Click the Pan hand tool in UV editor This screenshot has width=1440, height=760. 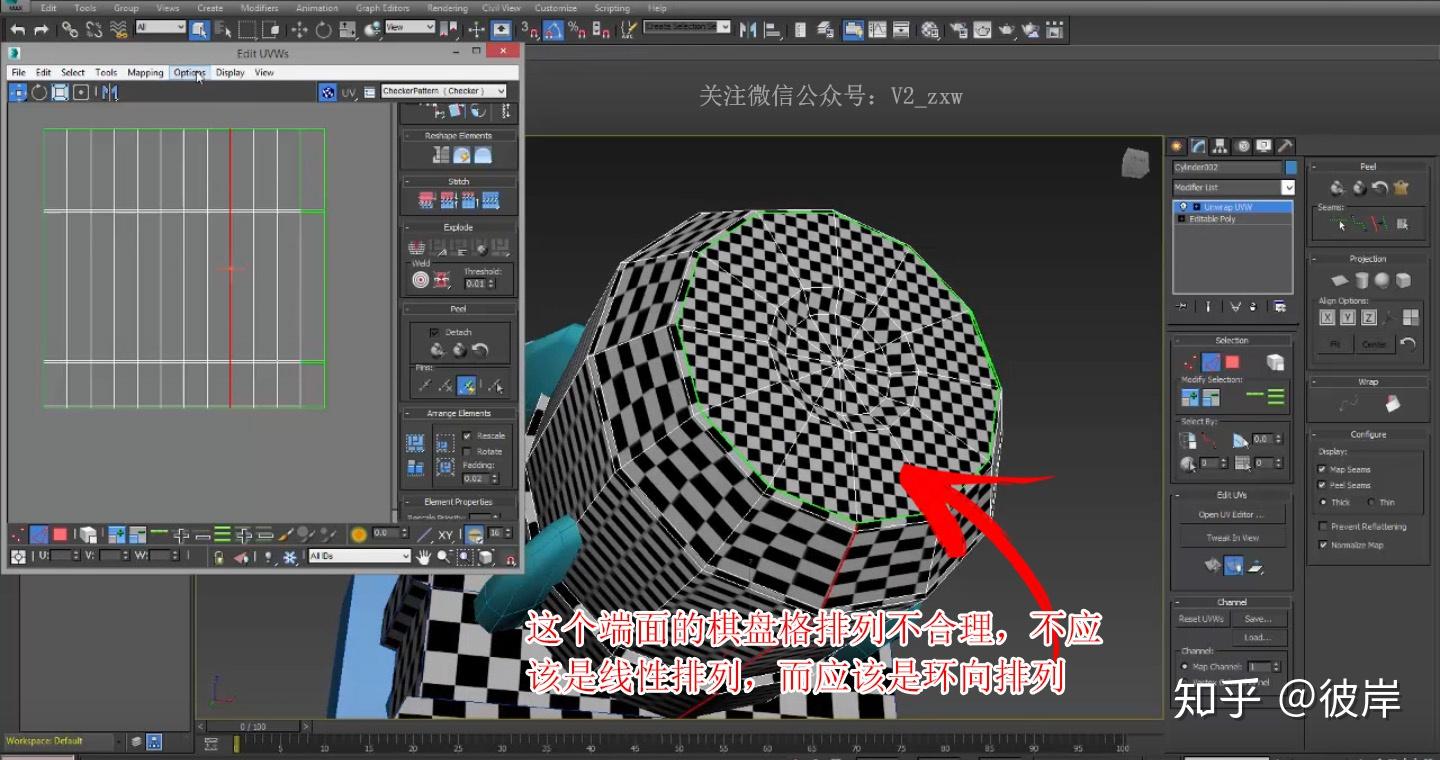(x=423, y=557)
